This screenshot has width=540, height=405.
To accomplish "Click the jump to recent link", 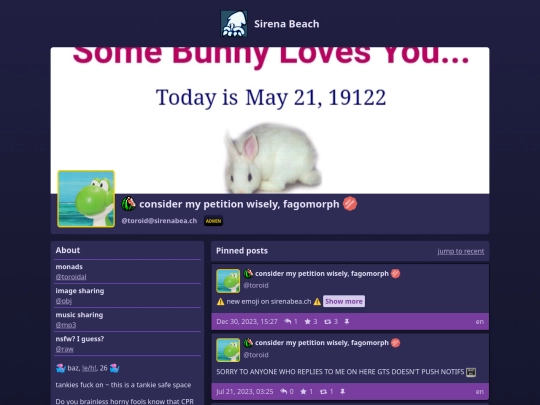I will click(461, 251).
